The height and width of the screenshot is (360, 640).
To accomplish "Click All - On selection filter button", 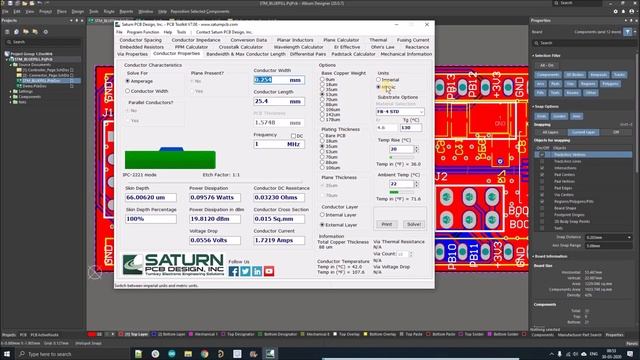I will (547, 65).
